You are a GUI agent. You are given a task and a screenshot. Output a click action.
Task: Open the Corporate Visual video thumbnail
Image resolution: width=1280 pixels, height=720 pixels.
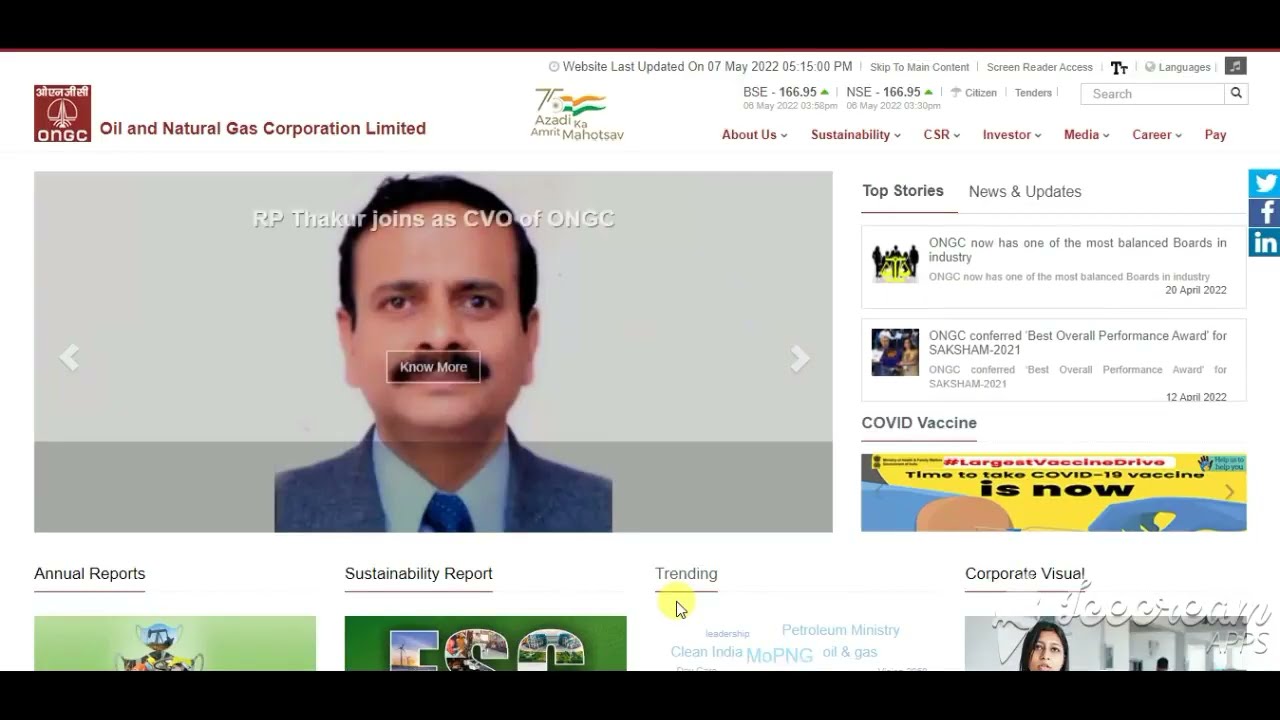[x=1105, y=643]
